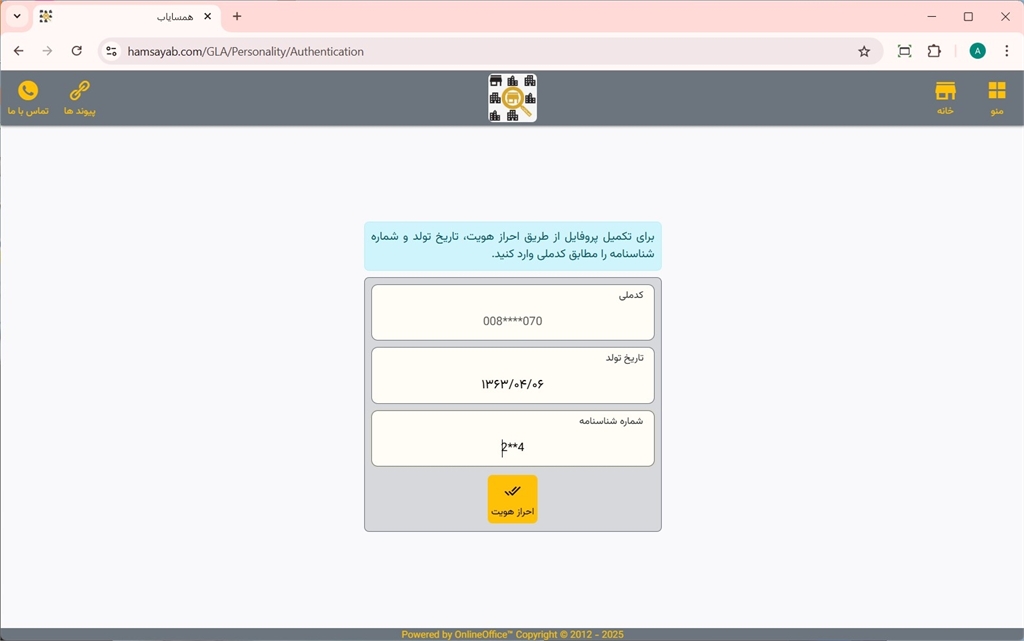The height and width of the screenshot is (641, 1024).
Task: Expand the tab search dropdown arrow
Action: click(17, 17)
